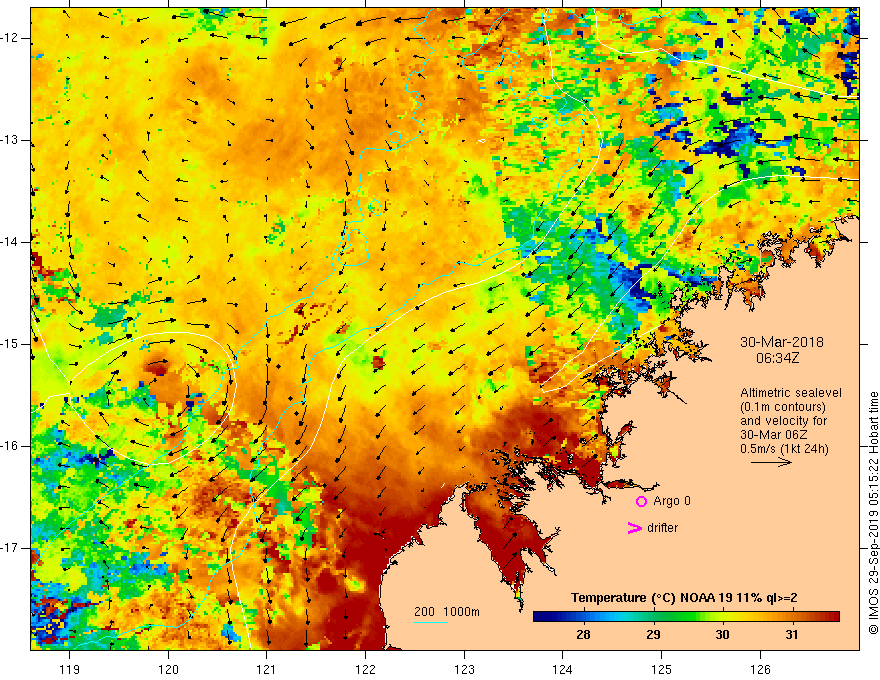Click the latitude label -16
The width and height of the screenshot is (880, 680).
click(x=10, y=446)
